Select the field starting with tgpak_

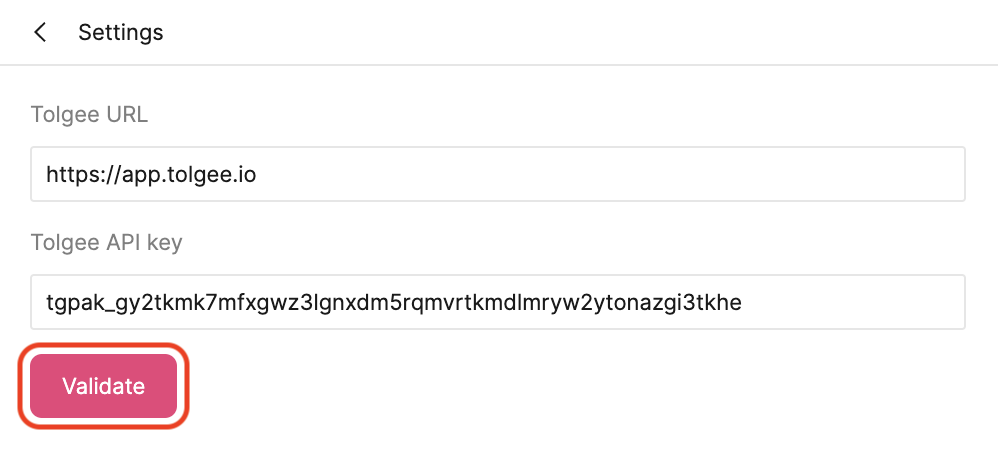(x=497, y=302)
